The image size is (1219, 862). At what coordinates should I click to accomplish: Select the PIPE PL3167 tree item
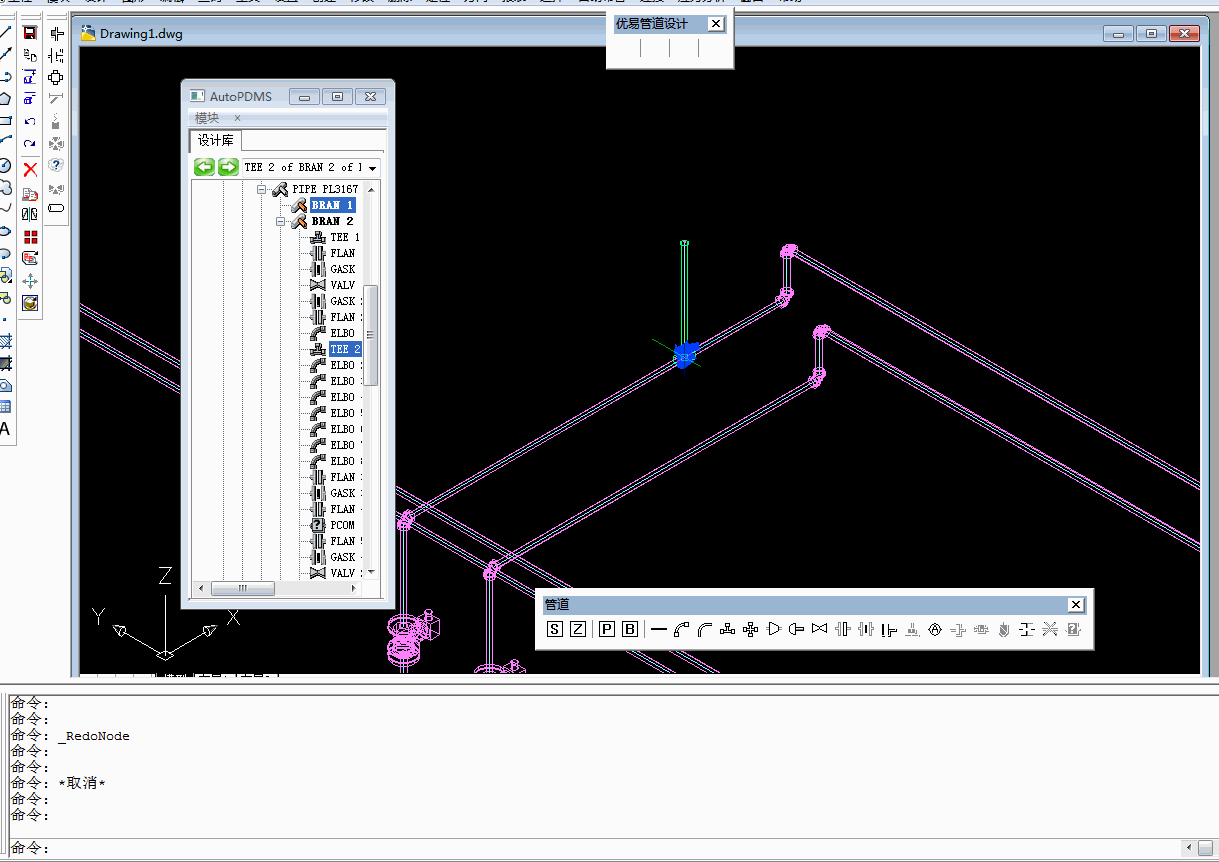click(x=325, y=189)
